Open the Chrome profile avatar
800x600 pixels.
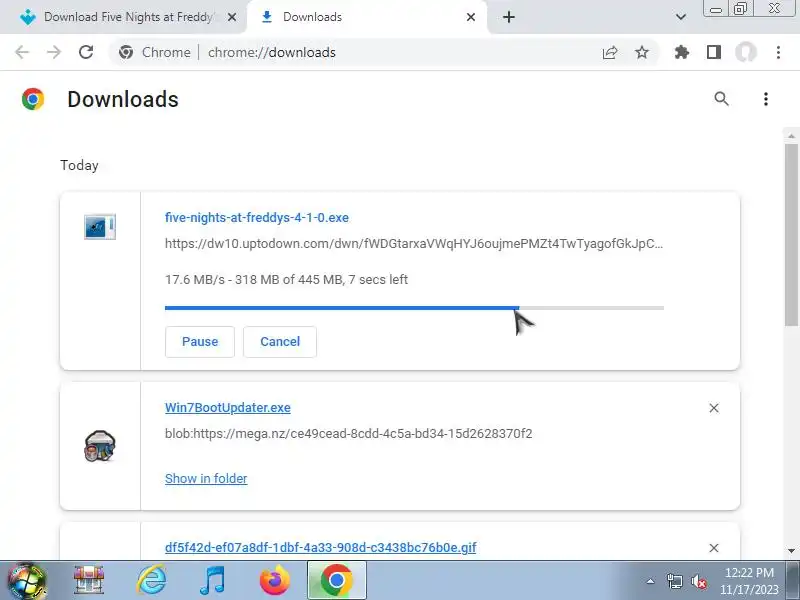coord(745,52)
